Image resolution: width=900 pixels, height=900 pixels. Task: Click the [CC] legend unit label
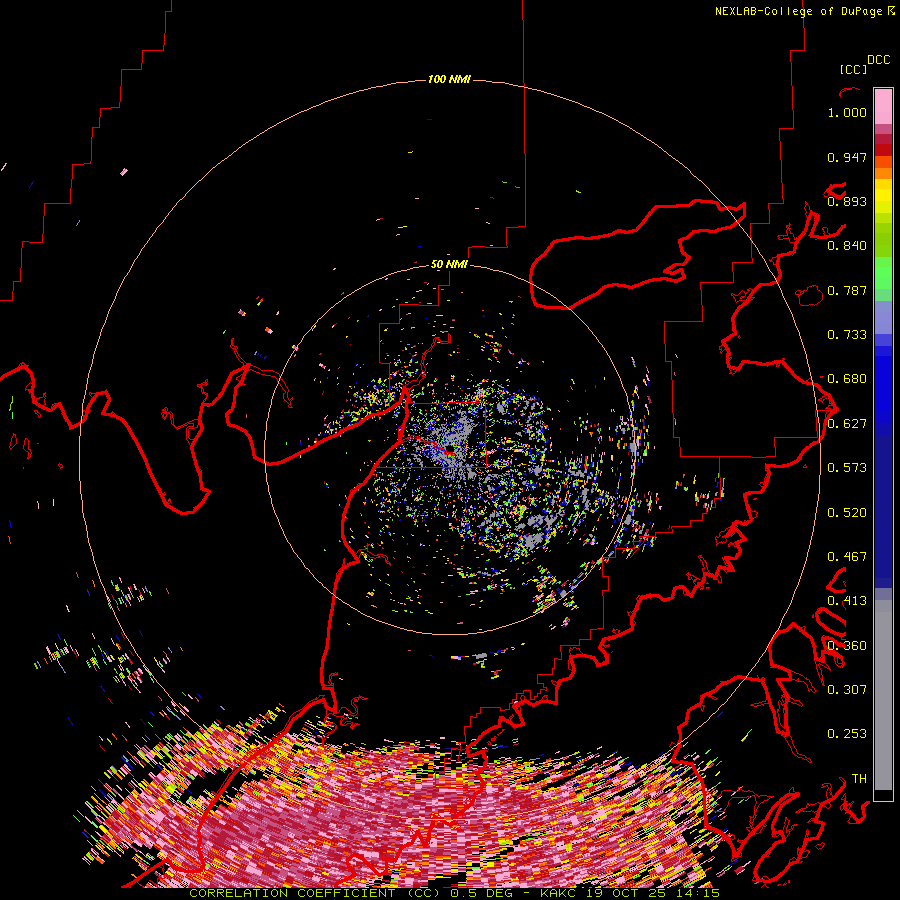coord(853,69)
